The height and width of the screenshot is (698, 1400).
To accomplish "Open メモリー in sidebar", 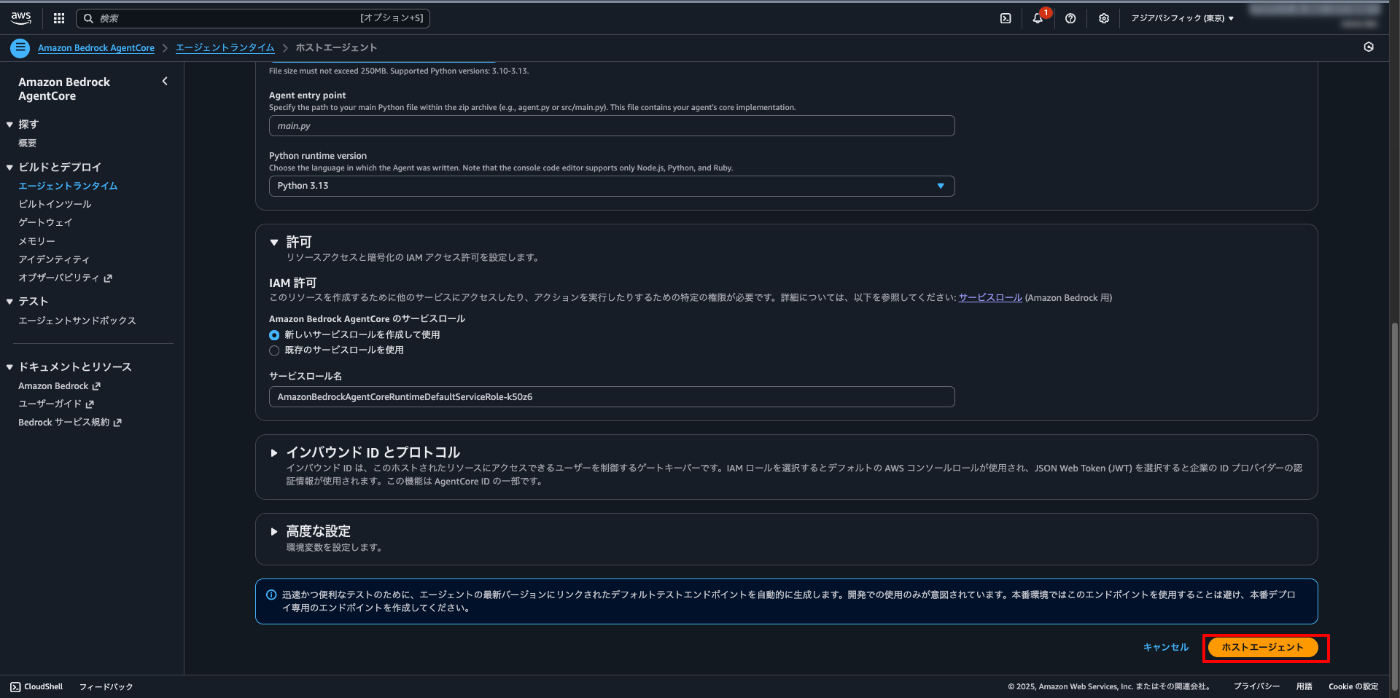I will (37, 241).
